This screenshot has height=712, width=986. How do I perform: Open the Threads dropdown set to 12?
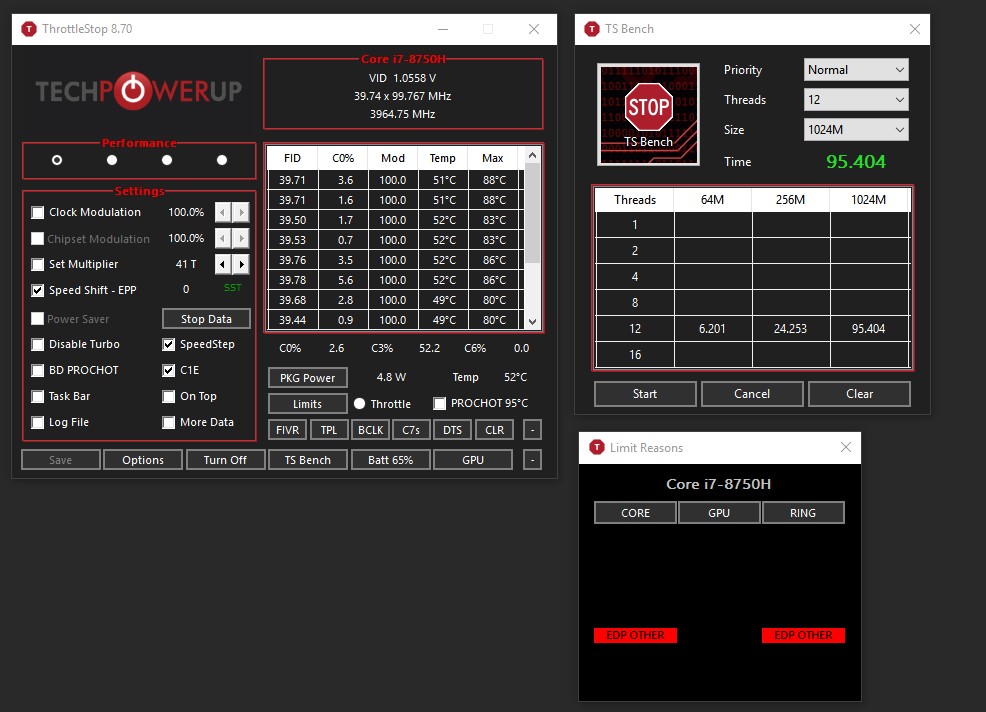point(856,99)
